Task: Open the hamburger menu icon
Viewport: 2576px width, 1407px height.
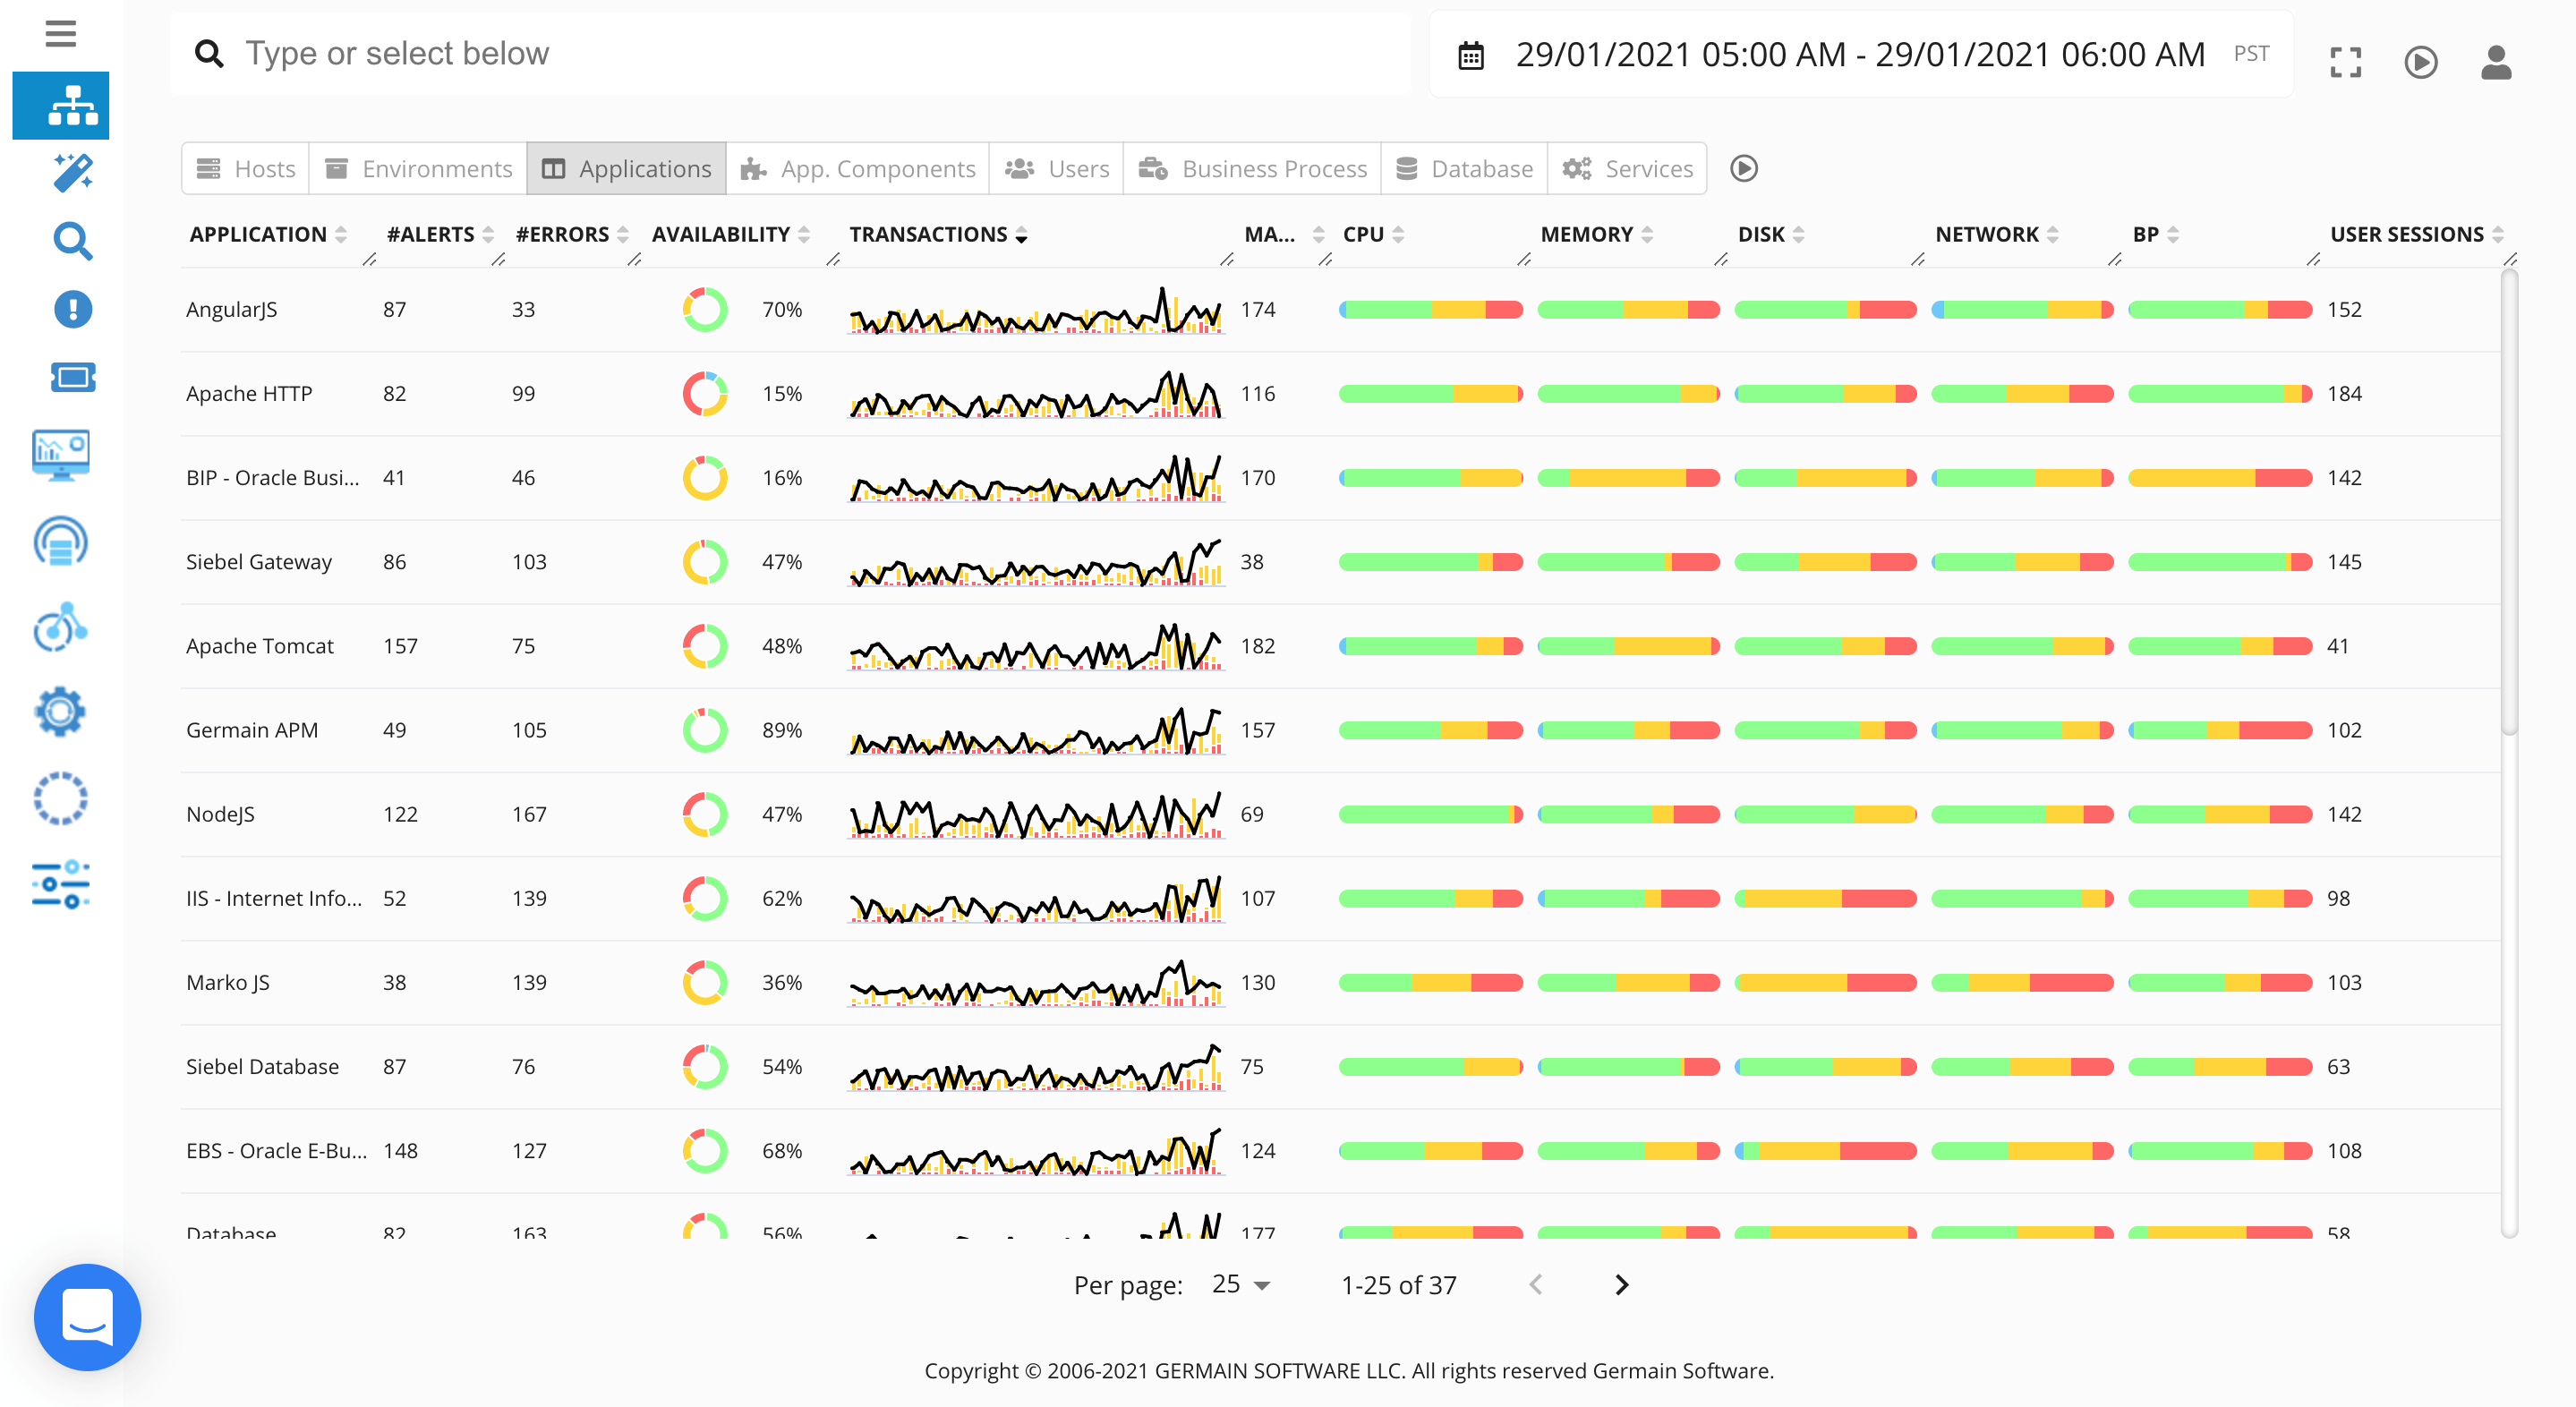Action: [x=60, y=34]
